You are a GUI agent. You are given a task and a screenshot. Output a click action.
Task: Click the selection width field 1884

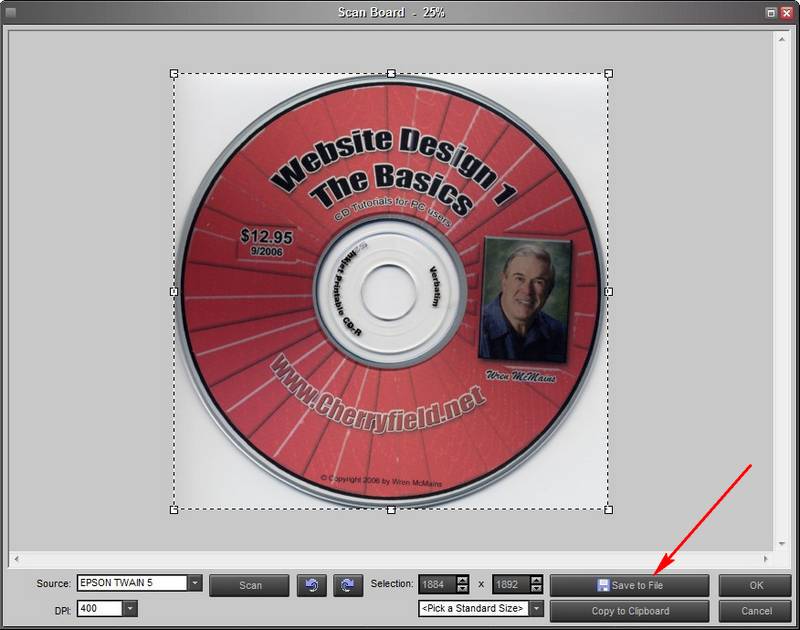click(437, 585)
